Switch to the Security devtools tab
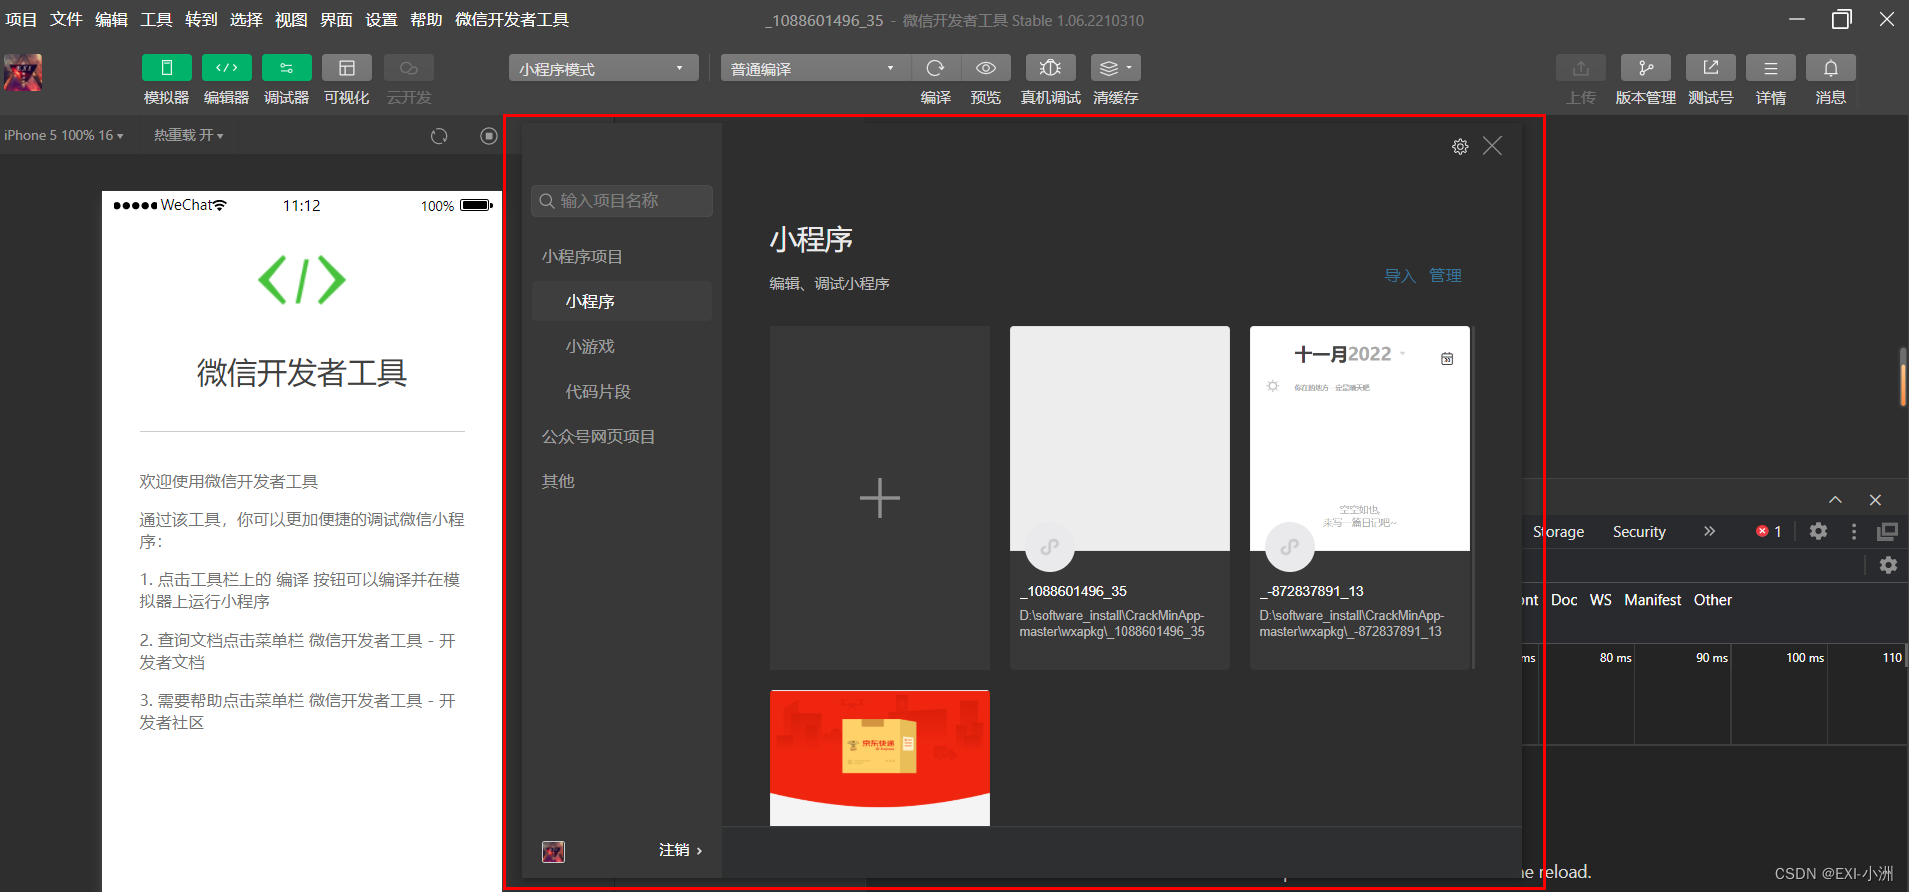This screenshot has width=1909, height=892. [1639, 532]
